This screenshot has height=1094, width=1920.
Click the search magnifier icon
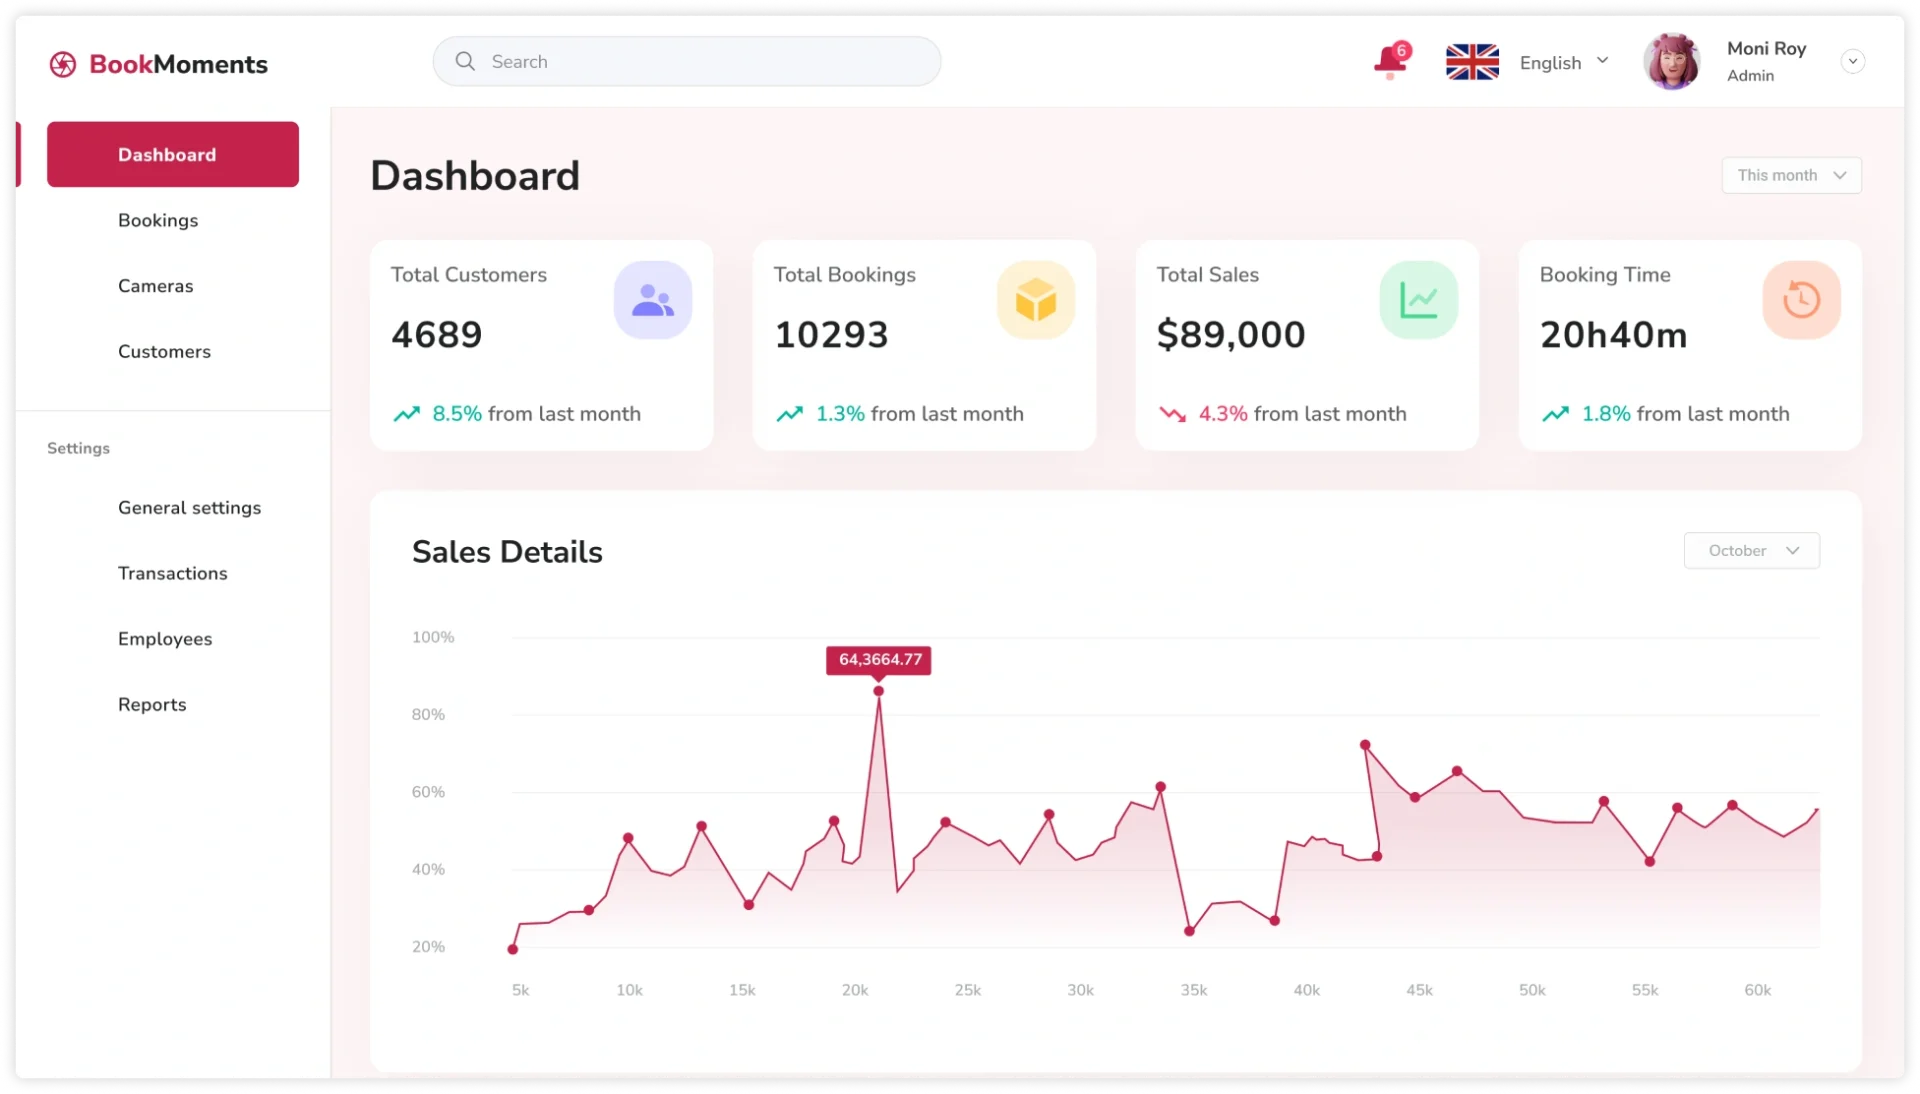(x=465, y=61)
